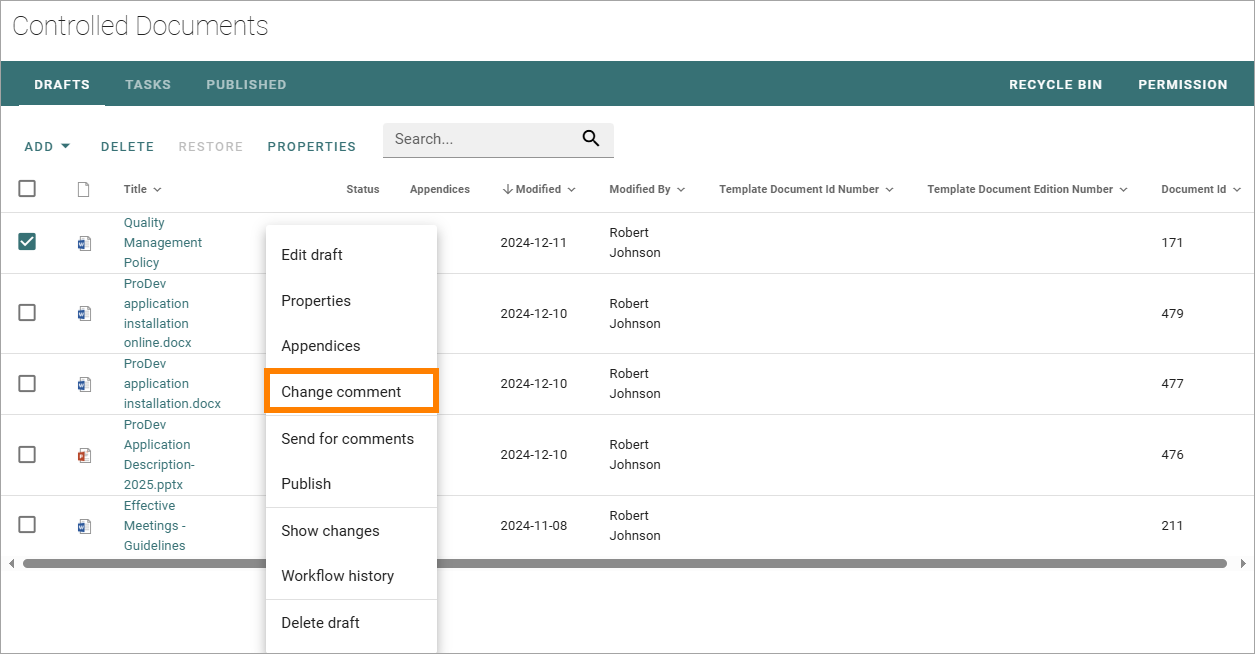
Task: Open Document Id column dropdown
Action: (x=1236, y=189)
